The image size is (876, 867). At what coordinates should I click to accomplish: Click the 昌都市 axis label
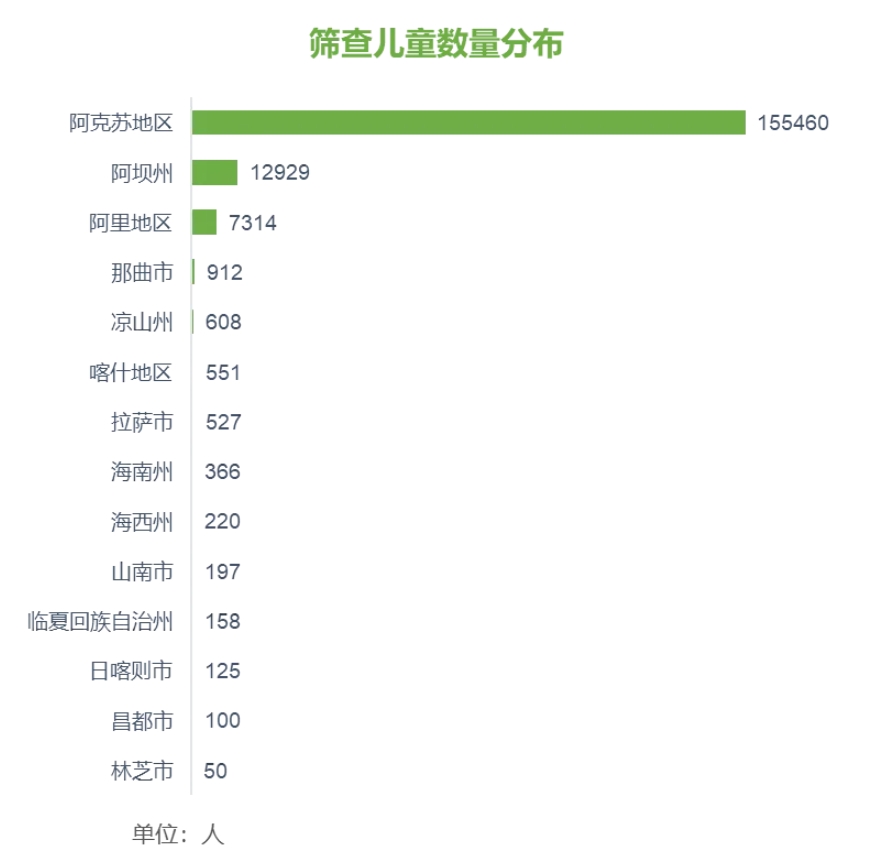(142, 721)
